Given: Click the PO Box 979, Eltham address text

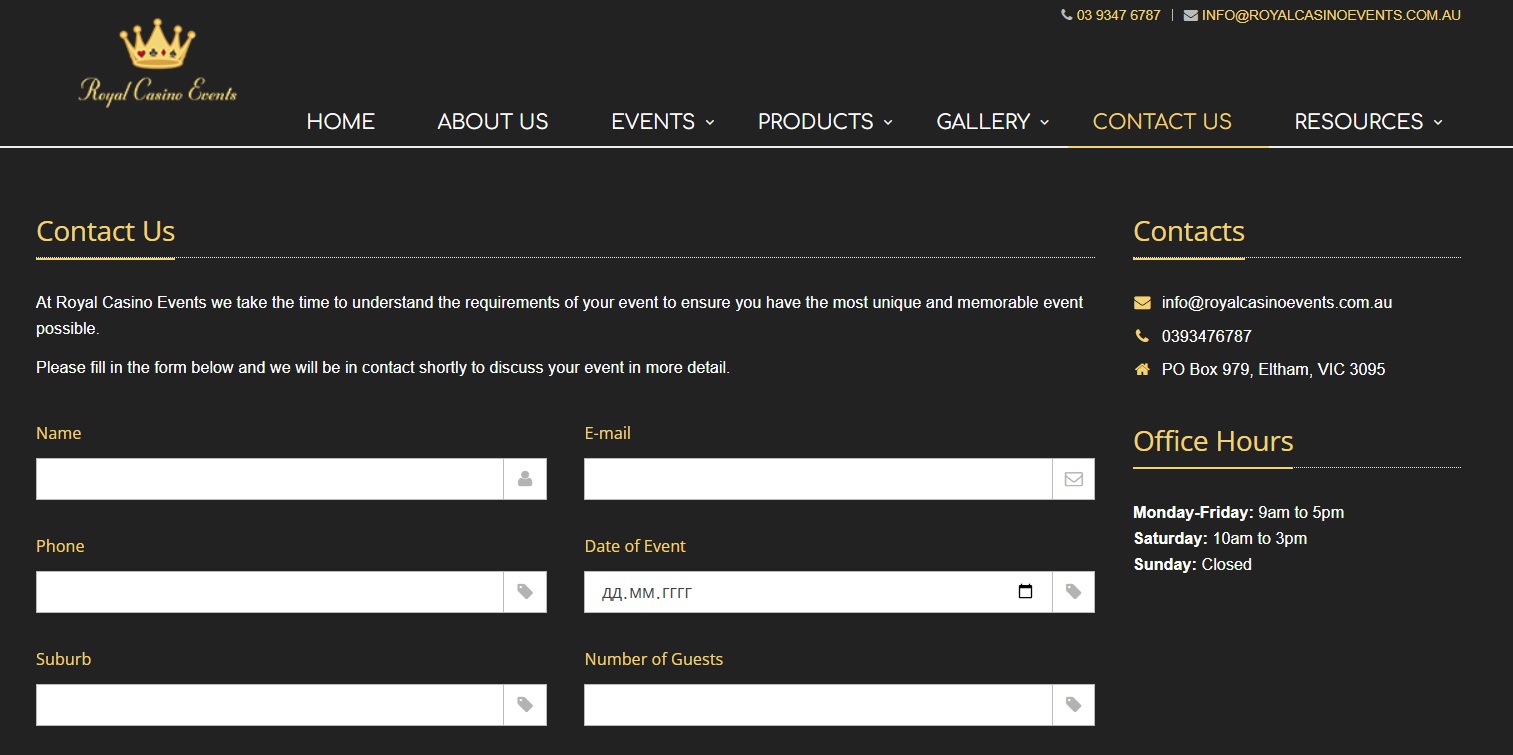Looking at the screenshot, I should 1274,369.
